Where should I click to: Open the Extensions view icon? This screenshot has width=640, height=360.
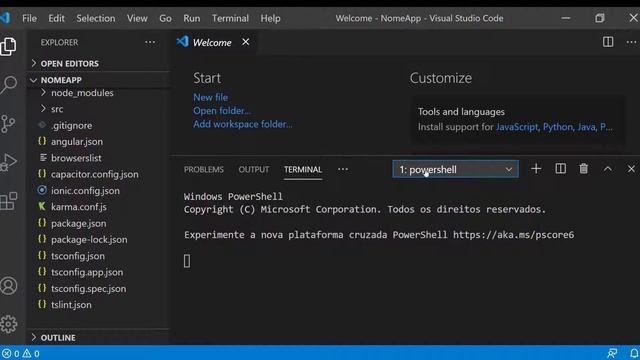pos(8,201)
